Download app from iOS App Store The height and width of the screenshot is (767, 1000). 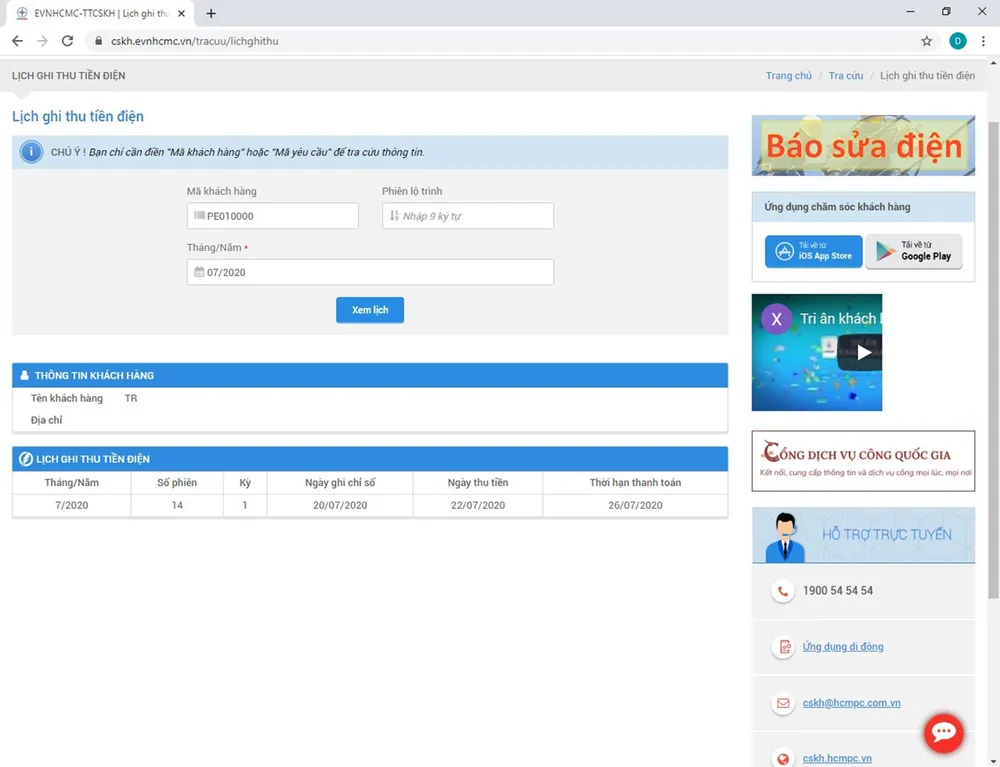[x=812, y=251]
